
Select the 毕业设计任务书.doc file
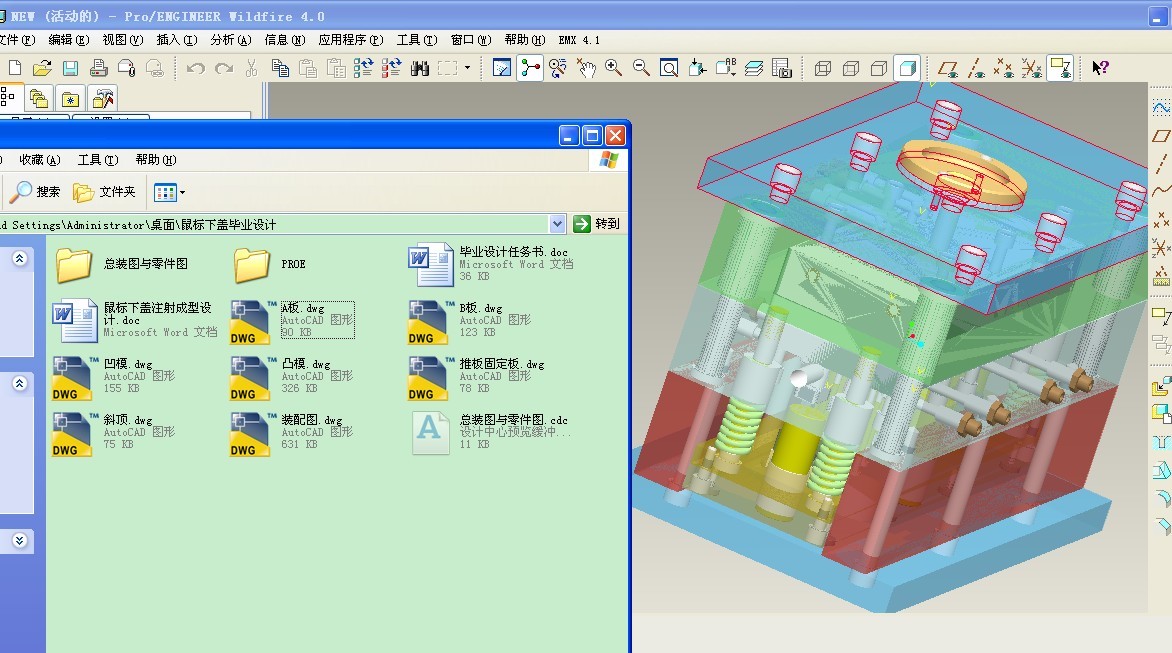[x=492, y=264]
